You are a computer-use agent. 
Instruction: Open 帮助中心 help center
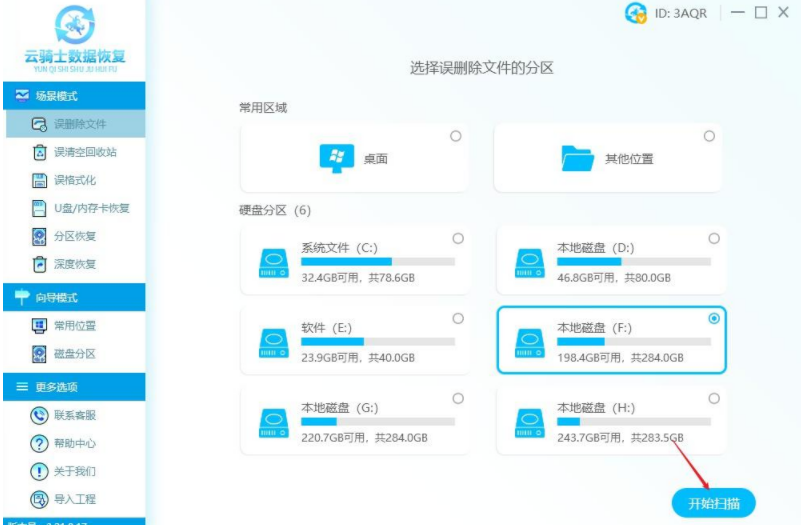pyautogui.click(x=75, y=443)
